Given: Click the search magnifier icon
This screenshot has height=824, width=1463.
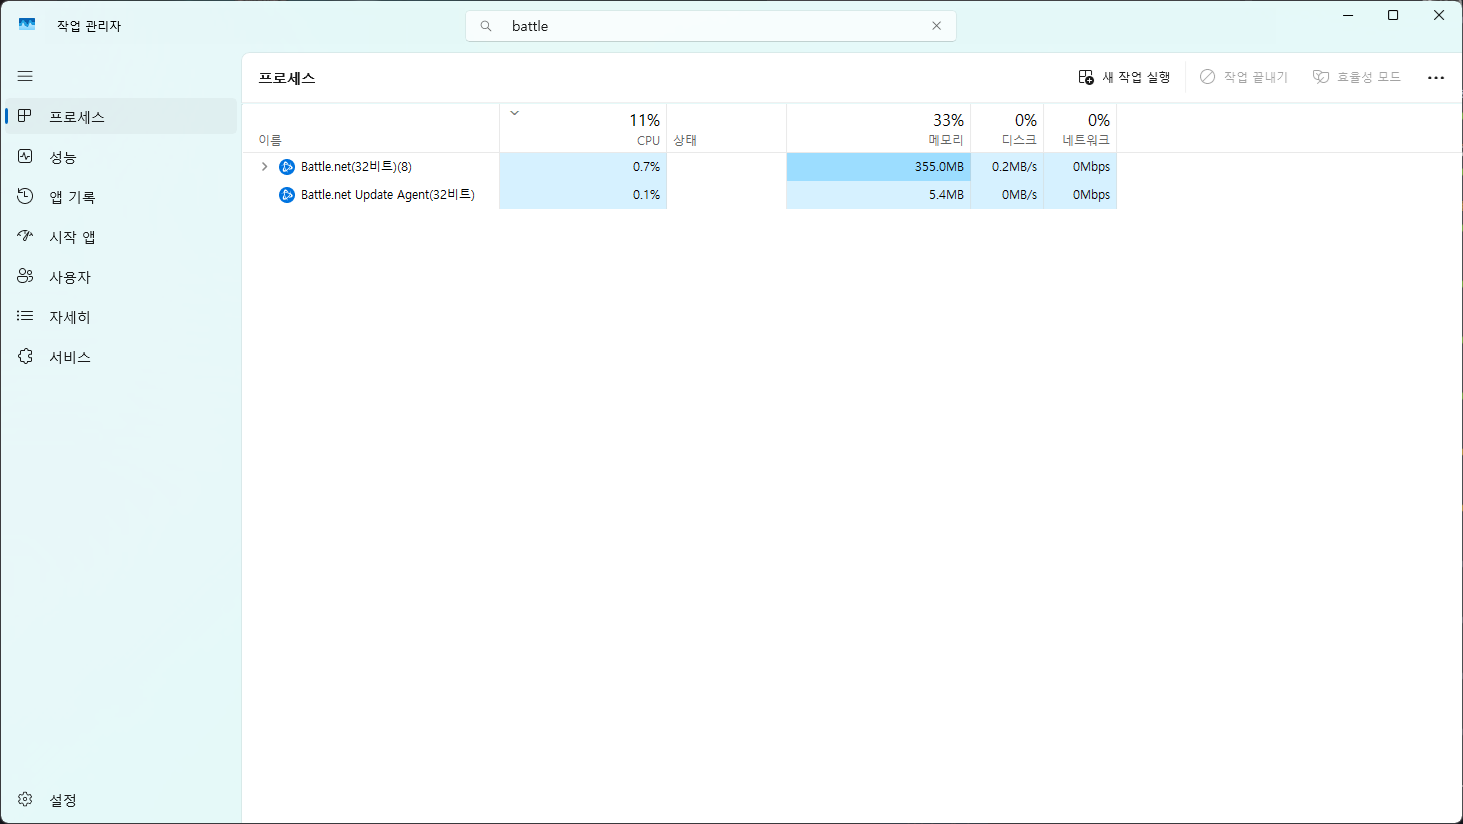Looking at the screenshot, I should [x=486, y=26].
